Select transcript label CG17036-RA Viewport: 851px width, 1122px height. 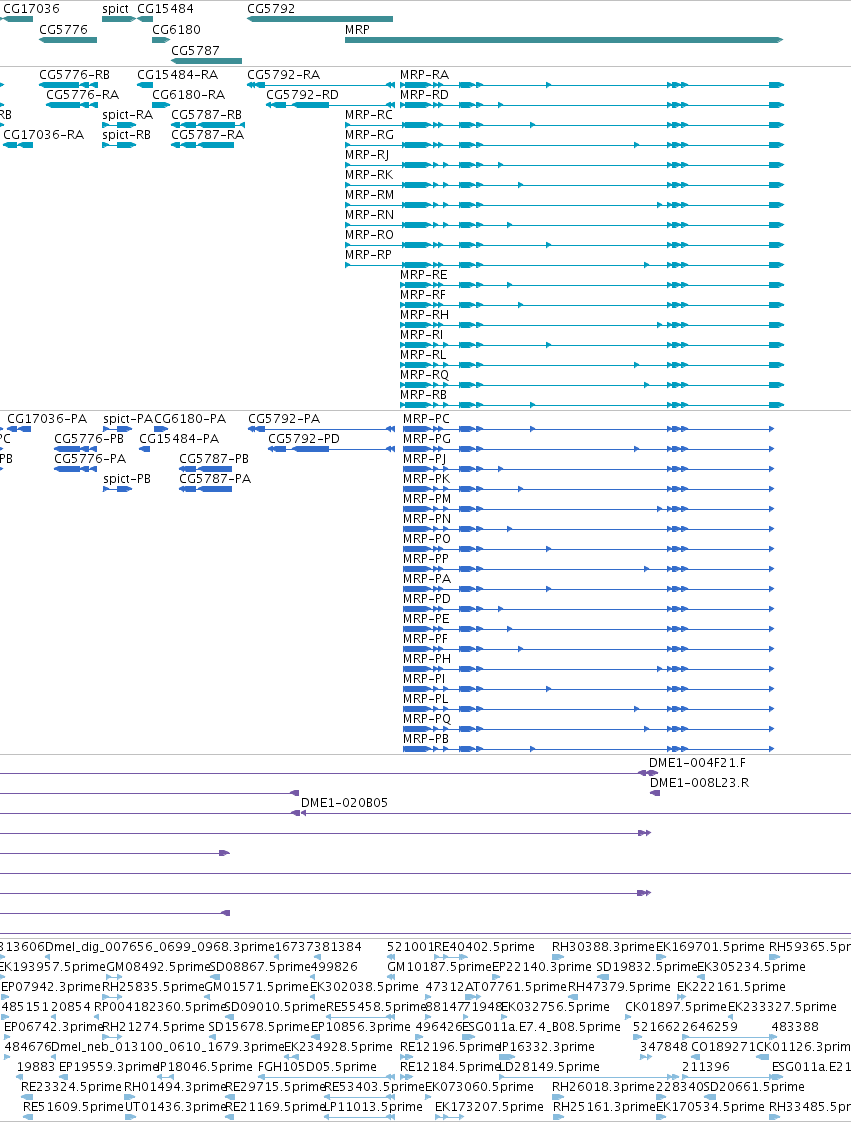(x=44, y=135)
